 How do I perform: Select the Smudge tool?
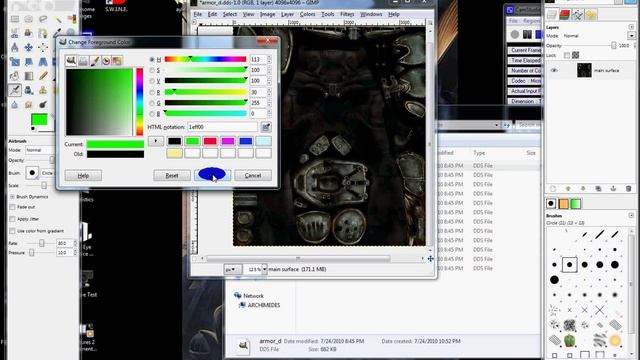[x=29, y=104]
